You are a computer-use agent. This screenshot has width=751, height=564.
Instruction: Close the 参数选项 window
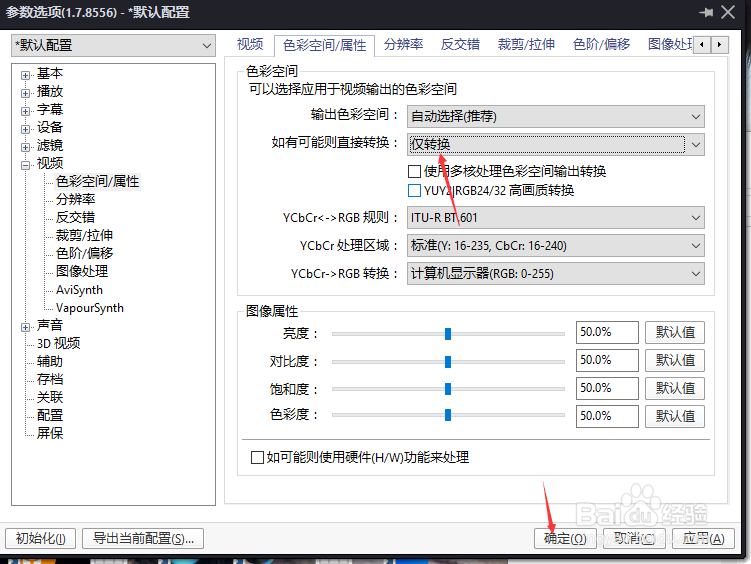click(728, 12)
